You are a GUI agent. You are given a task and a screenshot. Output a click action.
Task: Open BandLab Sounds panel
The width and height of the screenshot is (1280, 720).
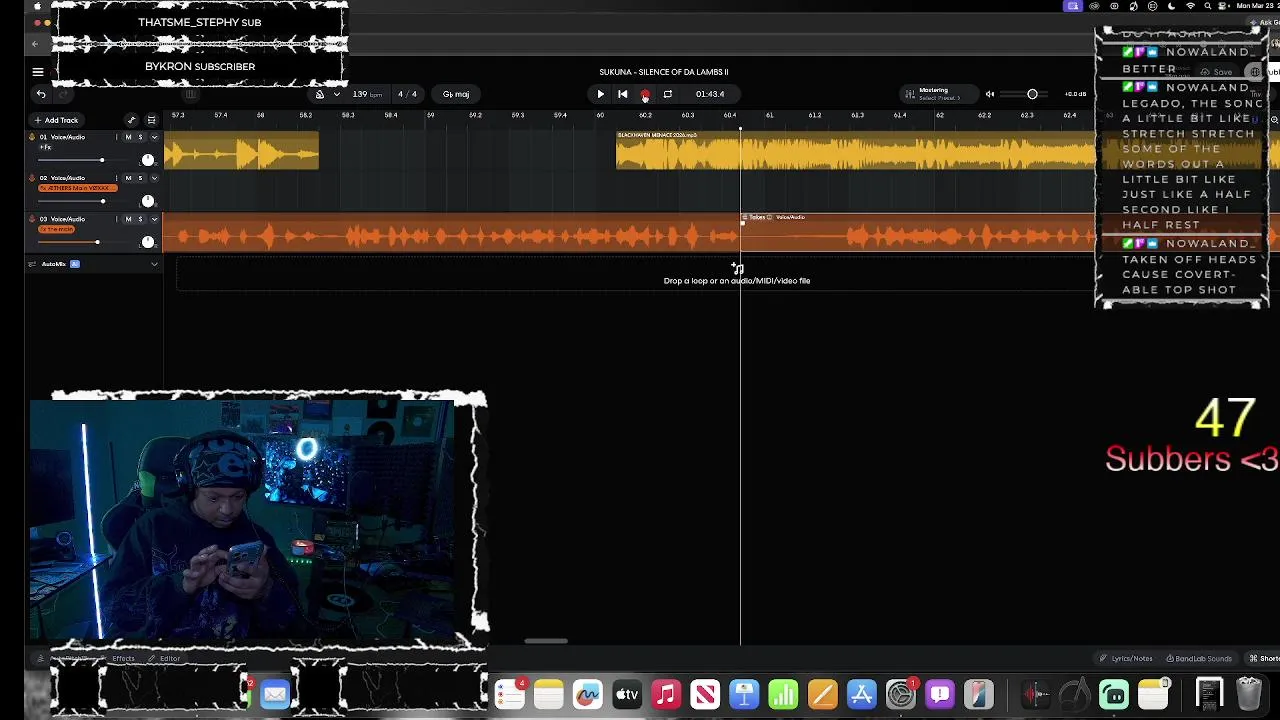(x=1198, y=658)
